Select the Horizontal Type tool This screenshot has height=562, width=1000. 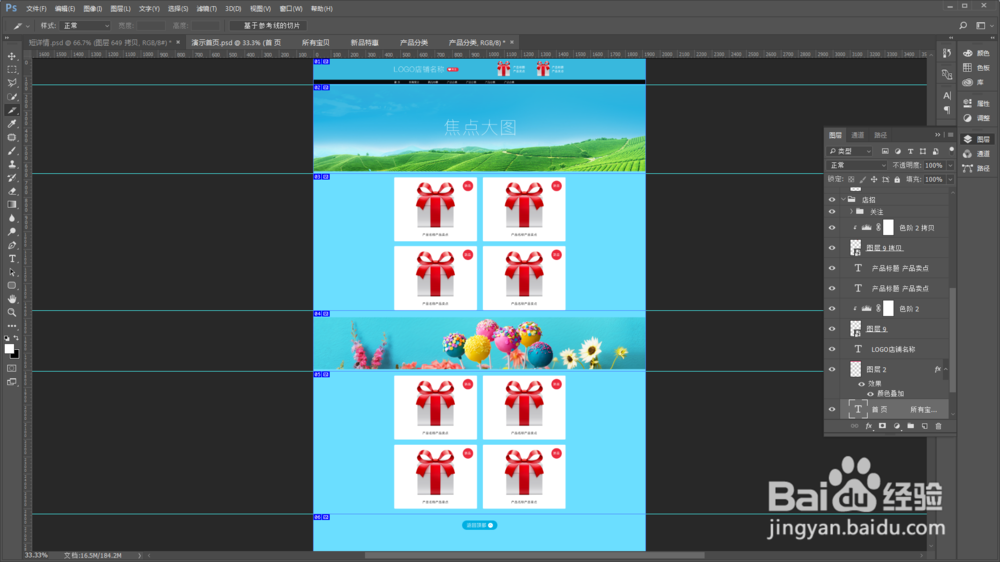(x=11, y=259)
